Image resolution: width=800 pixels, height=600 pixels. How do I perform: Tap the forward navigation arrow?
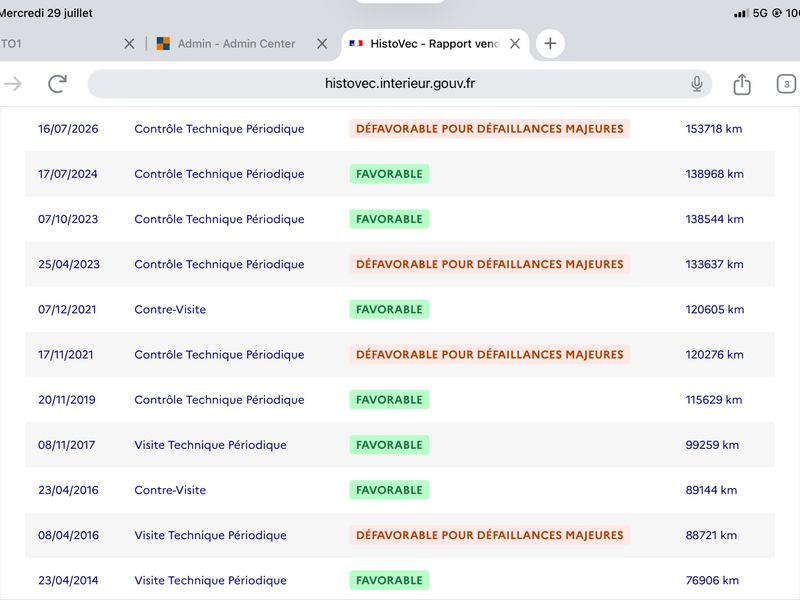13,84
